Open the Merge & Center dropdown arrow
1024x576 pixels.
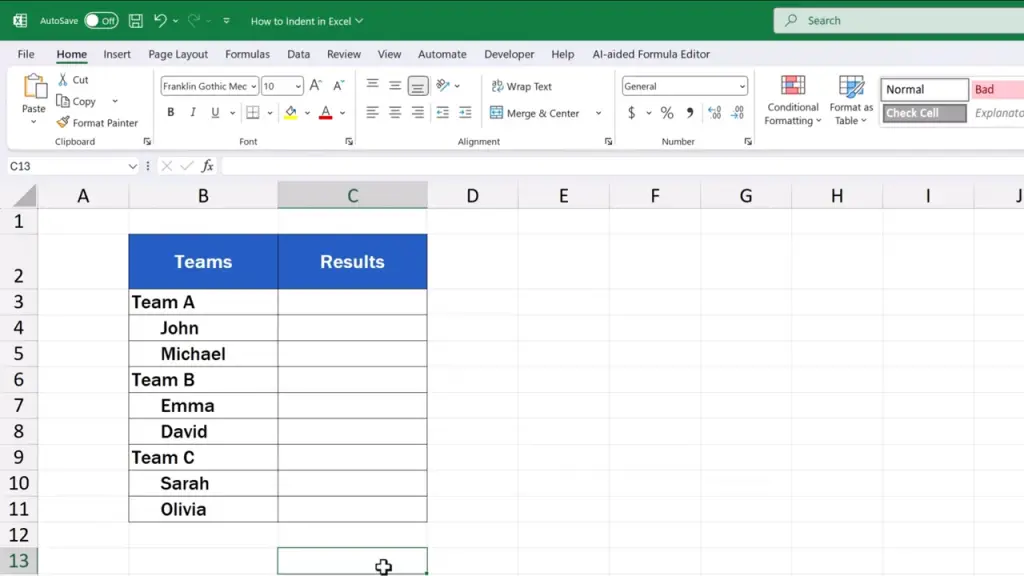599,114
